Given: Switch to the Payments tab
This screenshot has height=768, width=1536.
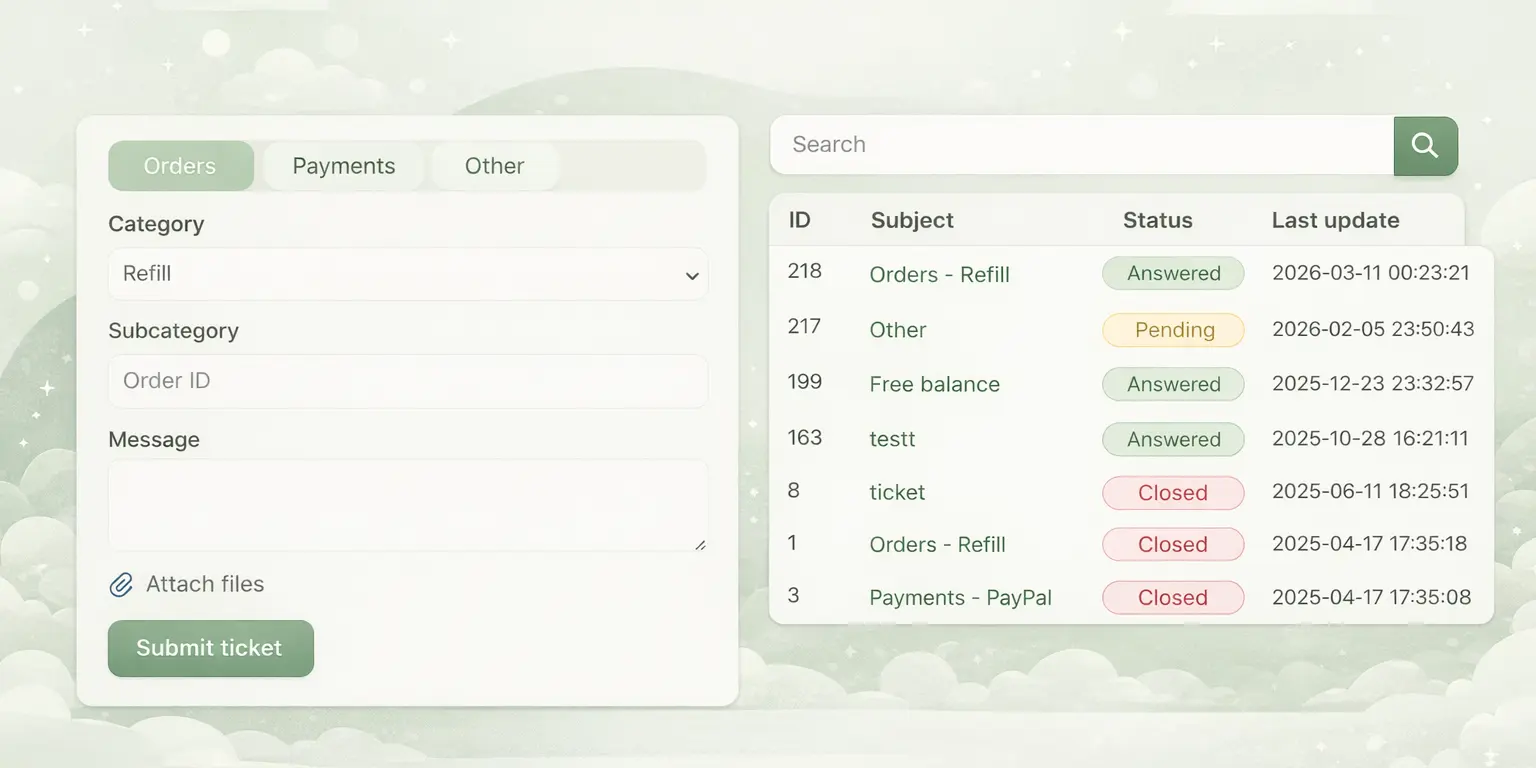Looking at the screenshot, I should pos(343,166).
